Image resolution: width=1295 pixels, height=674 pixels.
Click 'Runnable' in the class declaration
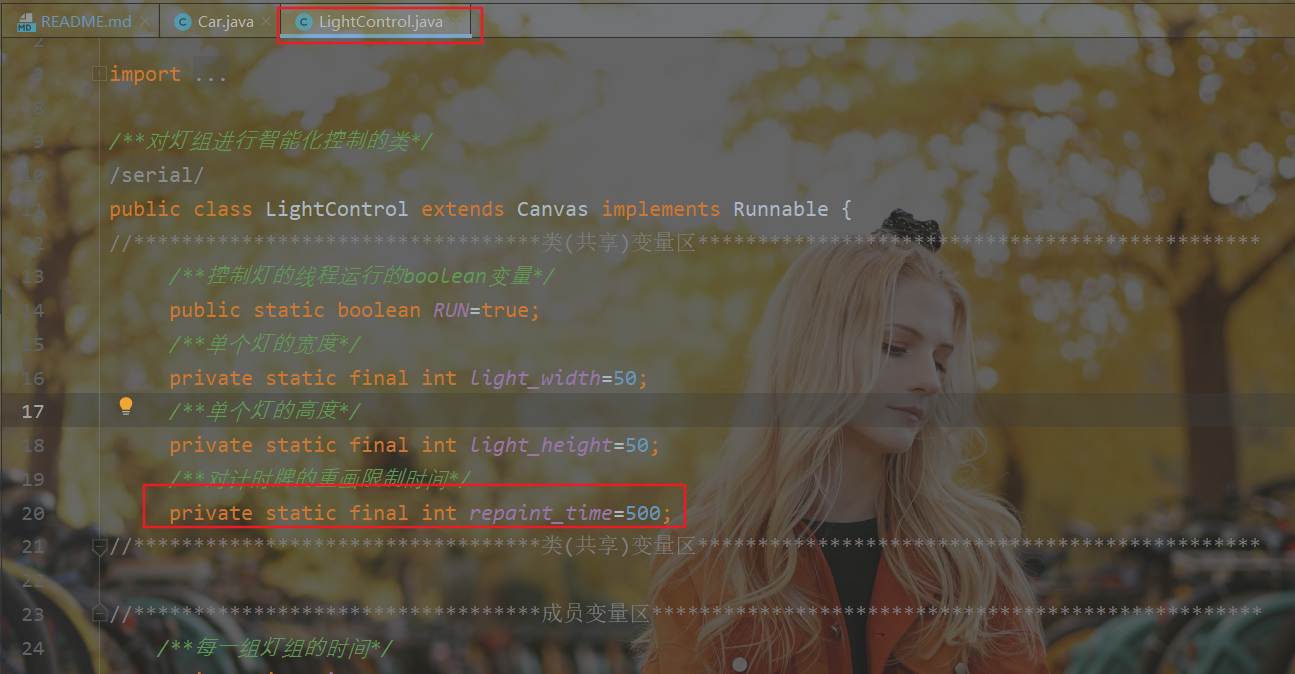pyautogui.click(x=781, y=209)
